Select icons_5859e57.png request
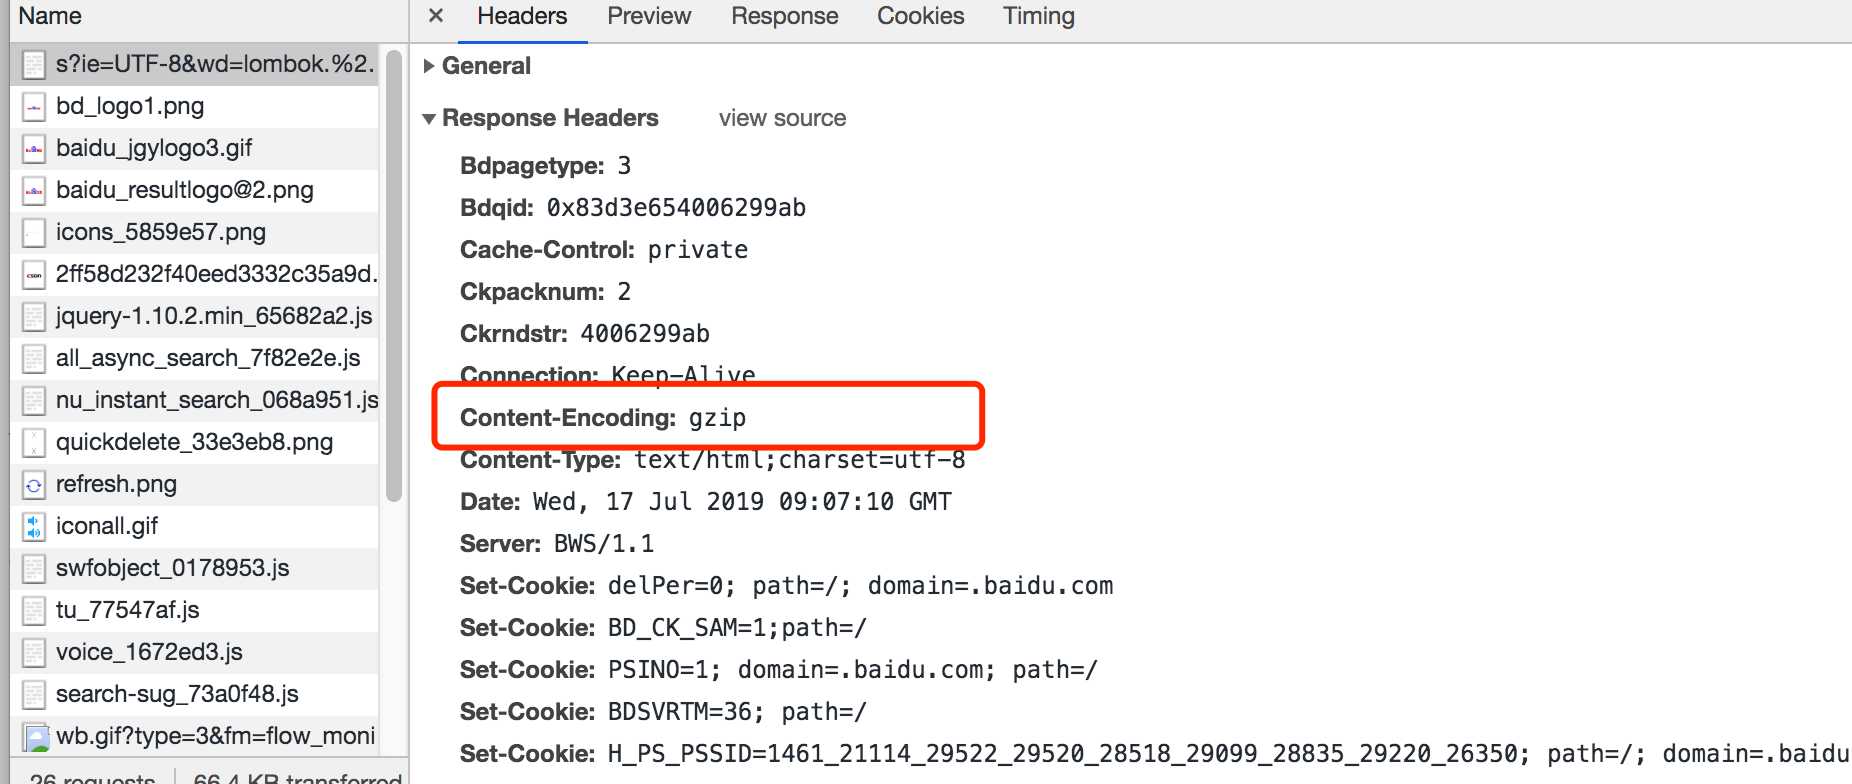Screen dimensions: 1852x784 [194, 232]
